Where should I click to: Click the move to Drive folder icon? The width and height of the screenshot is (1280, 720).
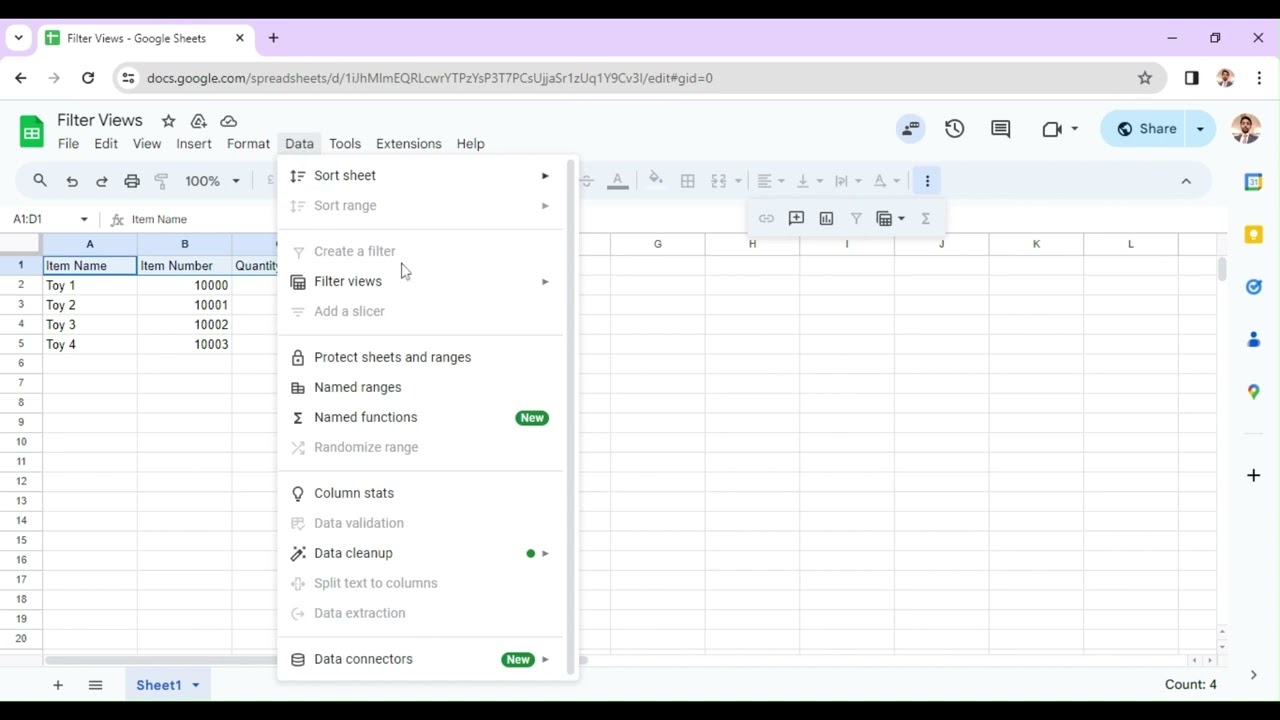tap(198, 121)
